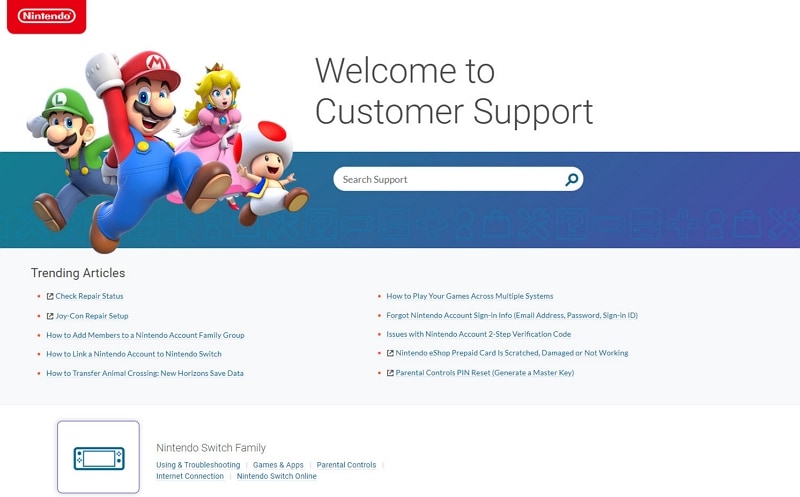Click the Nintendo Switch console icon
800x497 pixels.
(x=98, y=458)
